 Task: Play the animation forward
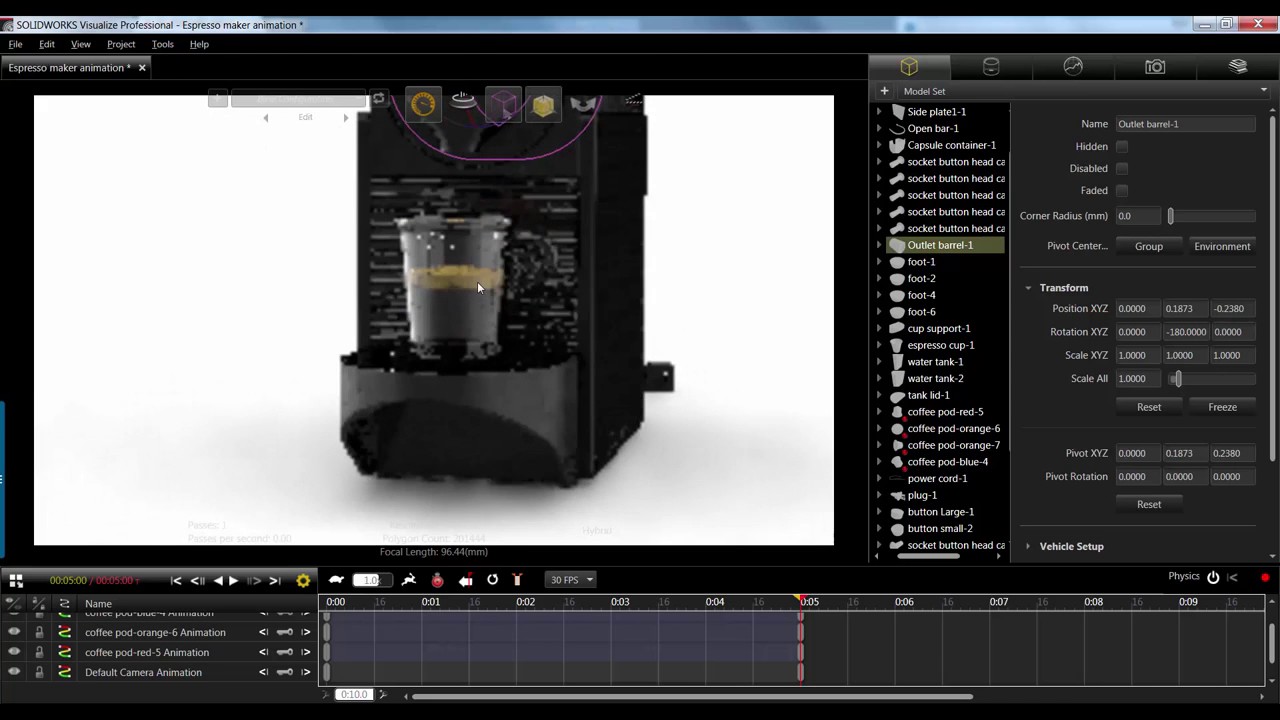point(234,580)
